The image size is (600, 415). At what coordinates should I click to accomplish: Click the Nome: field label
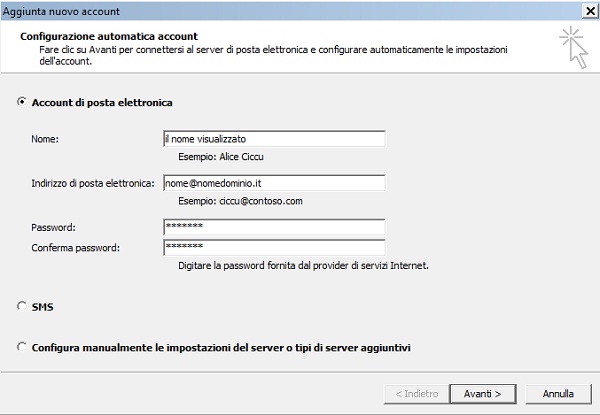click(45, 139)
